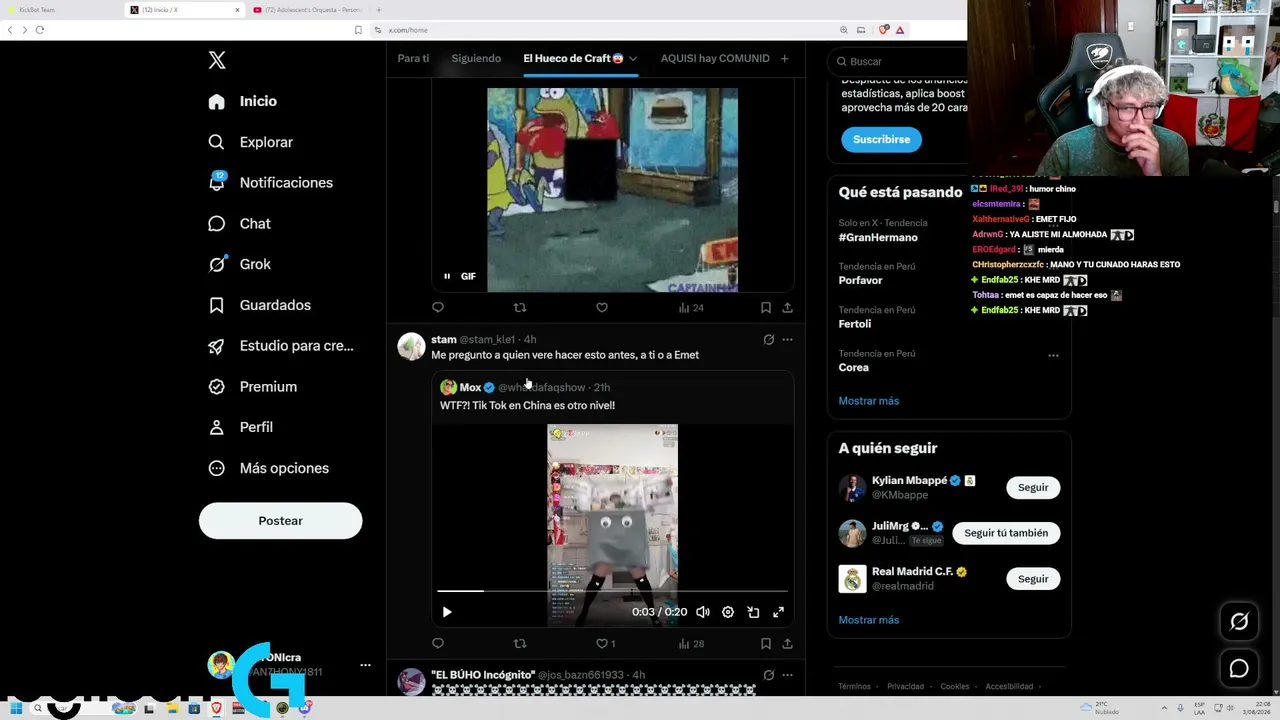Image resolution: width=1280 pixels, height=720 pixels.
Task: Switch to AQUISI hay COMUNID tab
Action: (715, 58)
